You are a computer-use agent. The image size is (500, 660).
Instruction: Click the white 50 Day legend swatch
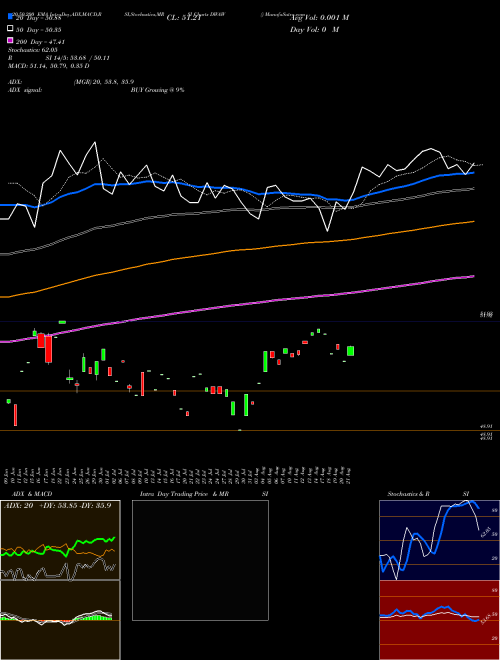10,29
